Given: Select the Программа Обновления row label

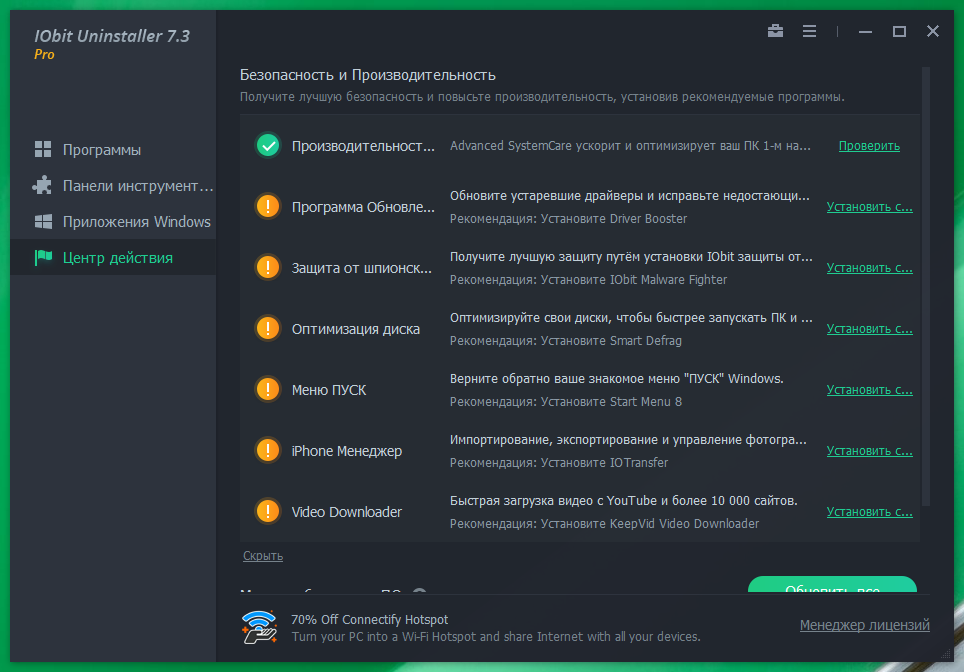Looking at the screenshot, I should point(363,207).
